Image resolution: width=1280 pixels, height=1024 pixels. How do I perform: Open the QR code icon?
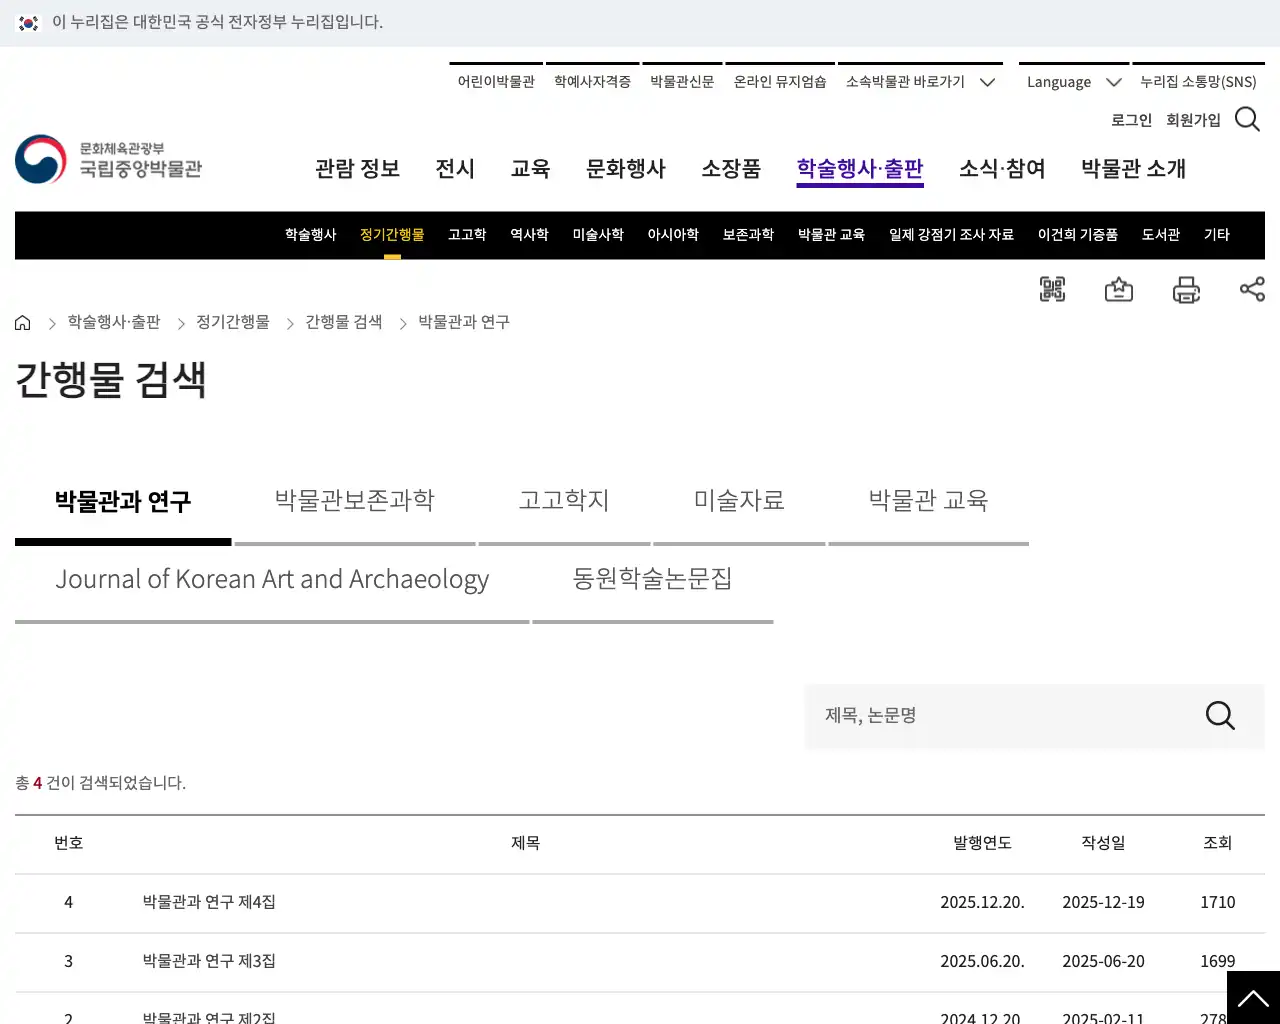(1052, 290)
